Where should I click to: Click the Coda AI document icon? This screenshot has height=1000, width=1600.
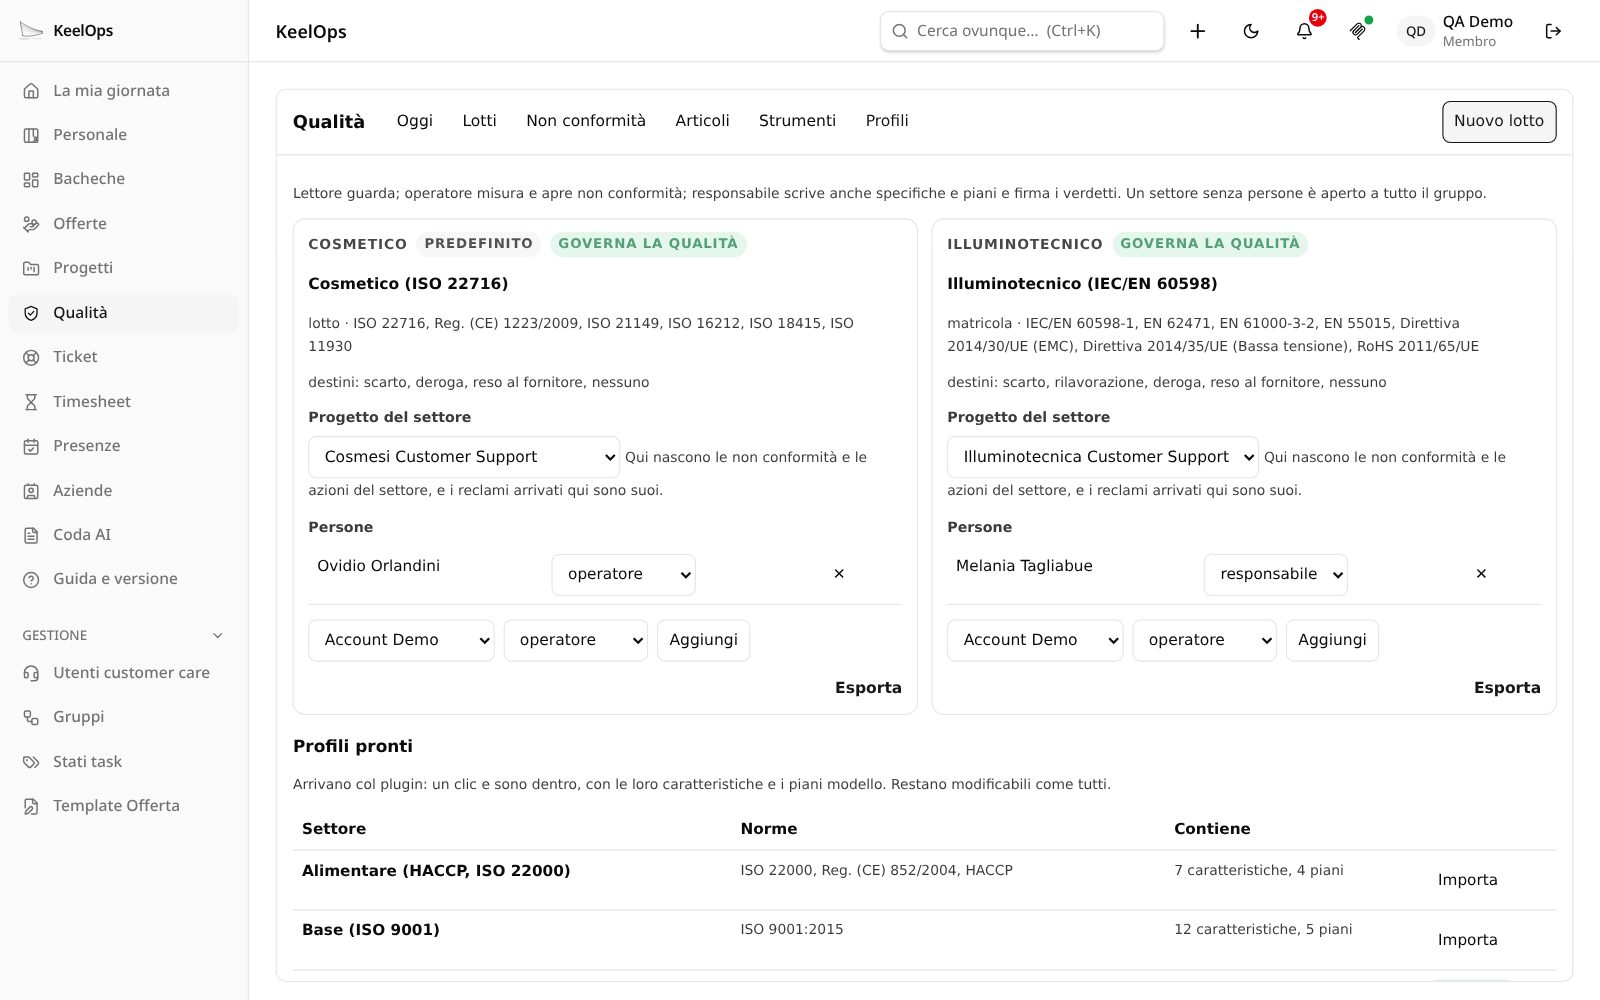click(x=31, y=535)
